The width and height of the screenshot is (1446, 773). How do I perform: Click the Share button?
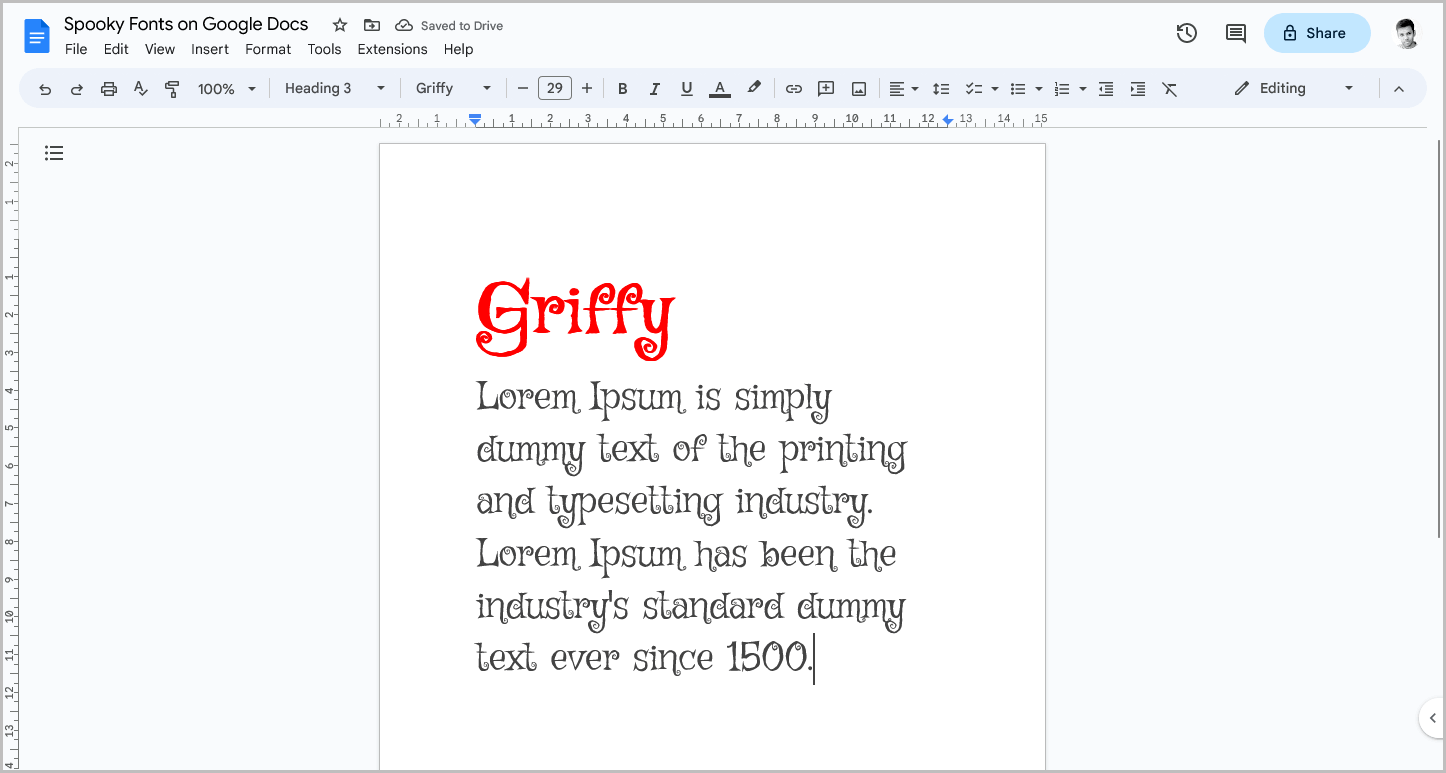point(1316,33)
